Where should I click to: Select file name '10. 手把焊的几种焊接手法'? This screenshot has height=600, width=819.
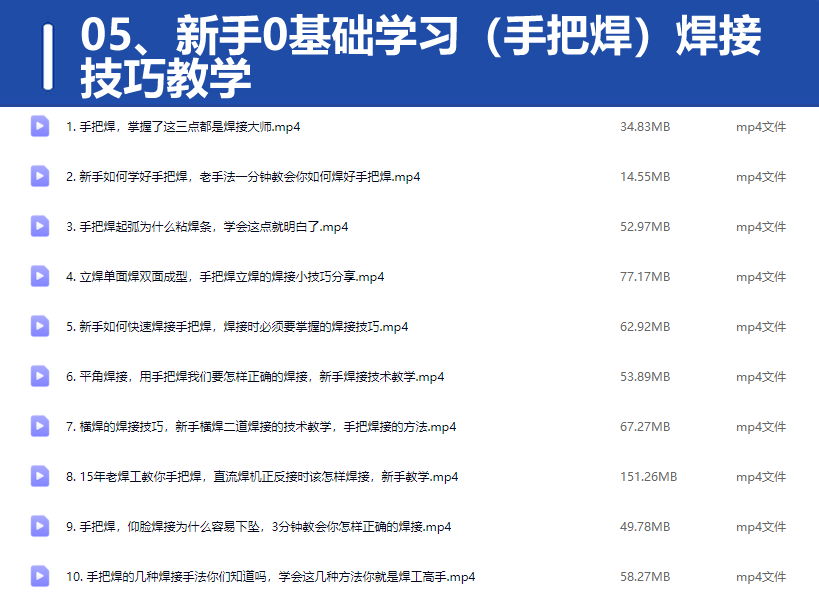(x=271, y=577)
